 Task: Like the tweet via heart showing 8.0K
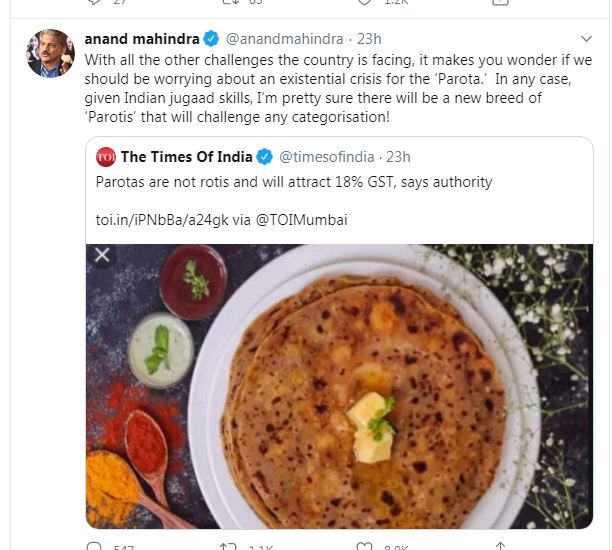[365, 546]
